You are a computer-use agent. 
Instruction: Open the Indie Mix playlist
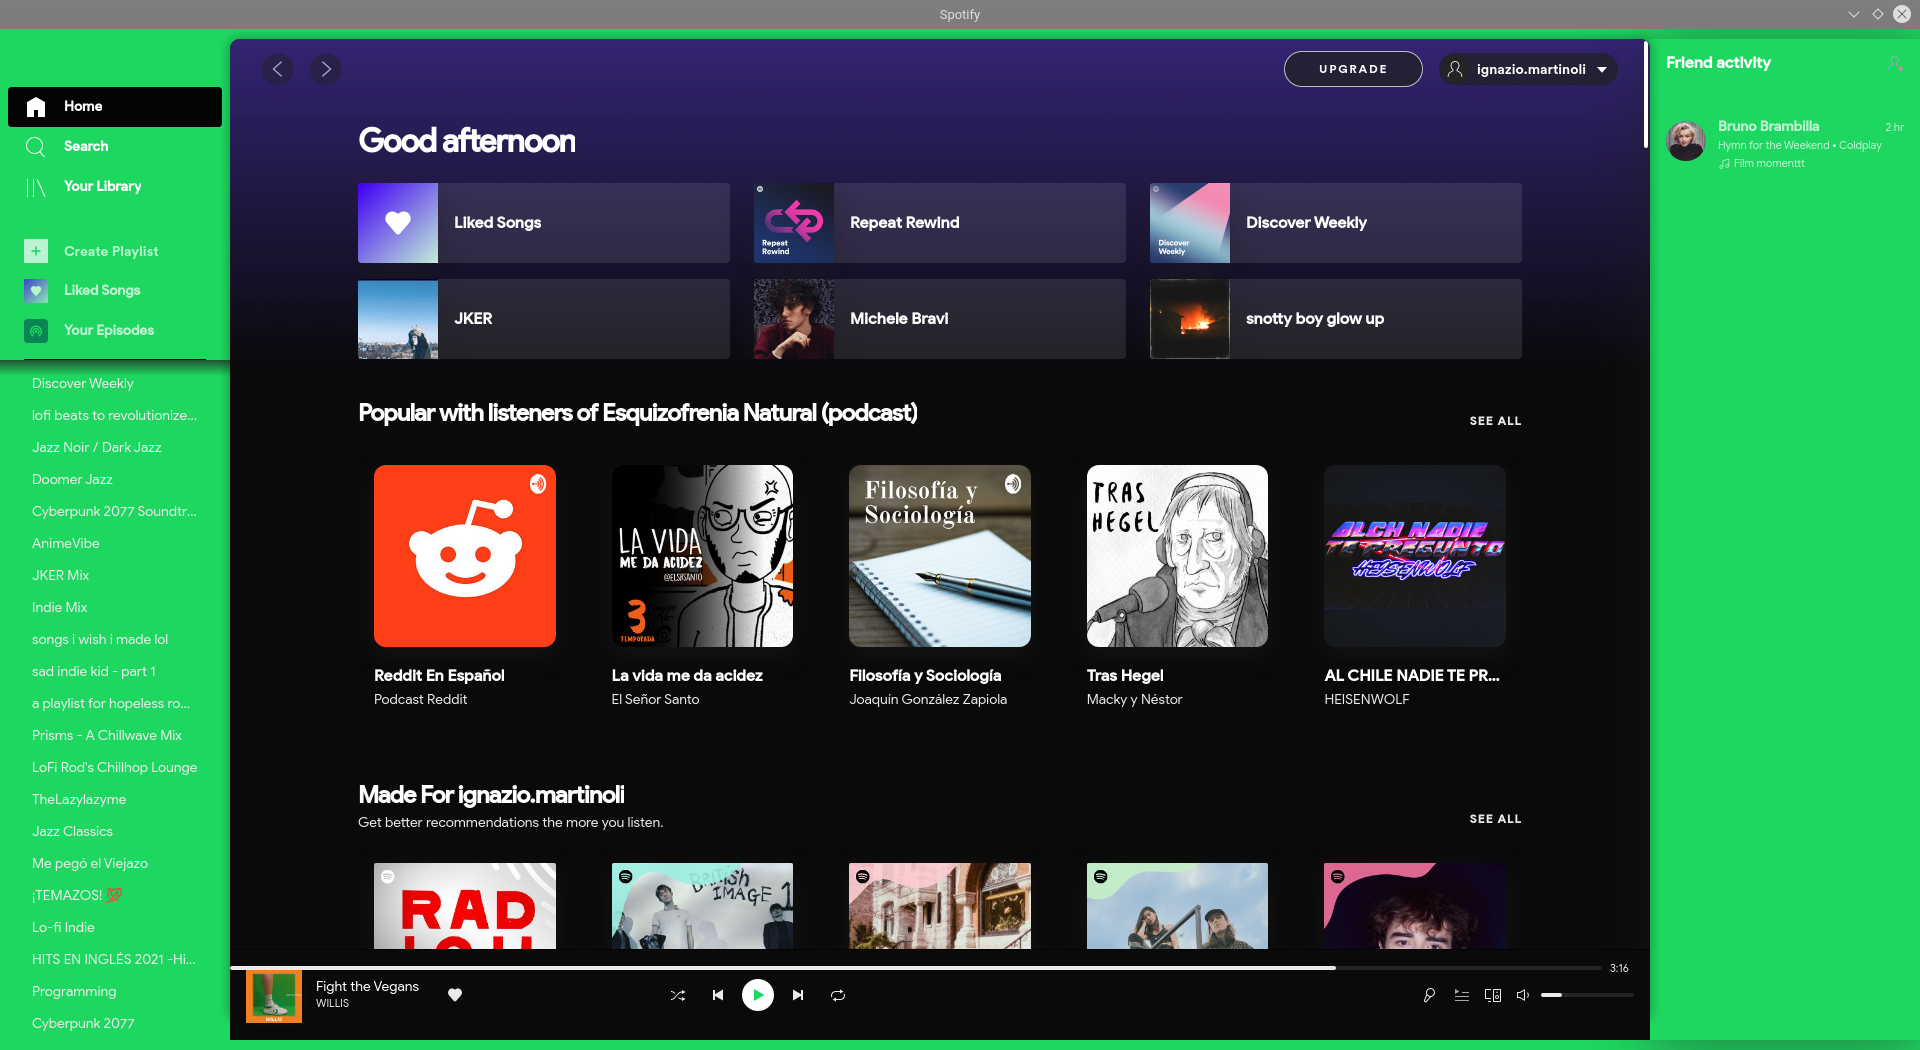[x=60, y=607]
